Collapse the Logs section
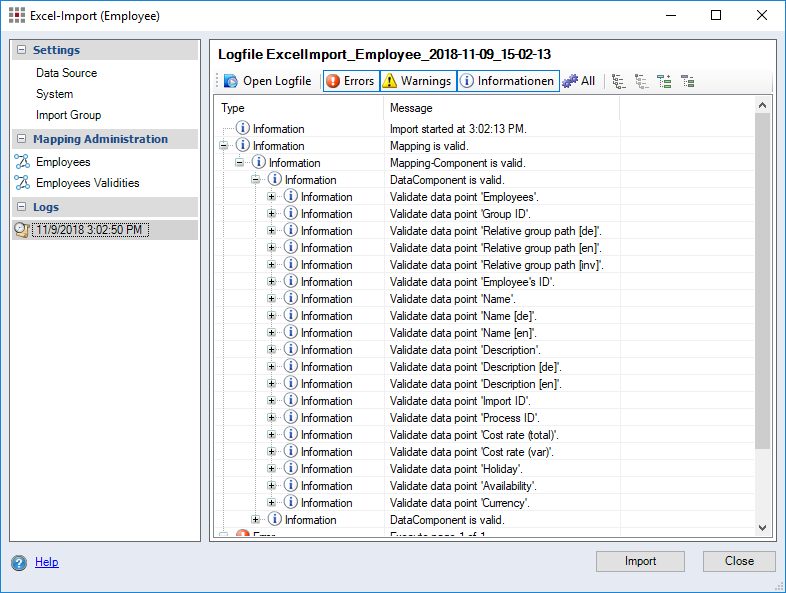The width and height of the screenshot is (786, 593). 21,206
